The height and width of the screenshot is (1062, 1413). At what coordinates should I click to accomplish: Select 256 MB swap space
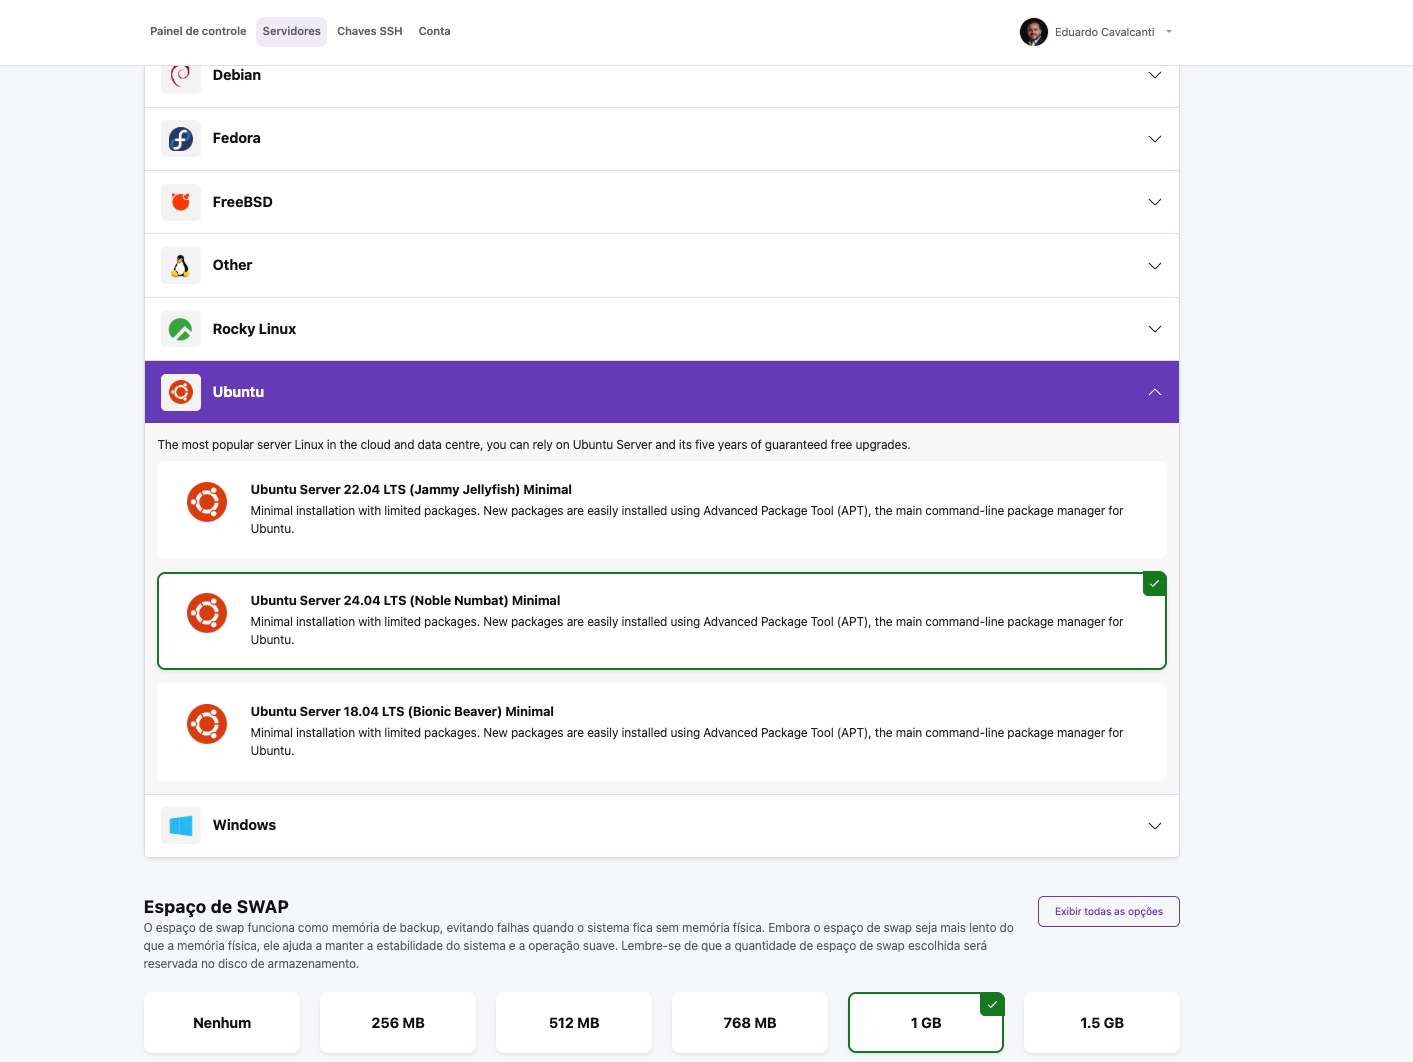[x=398, y=1023]
